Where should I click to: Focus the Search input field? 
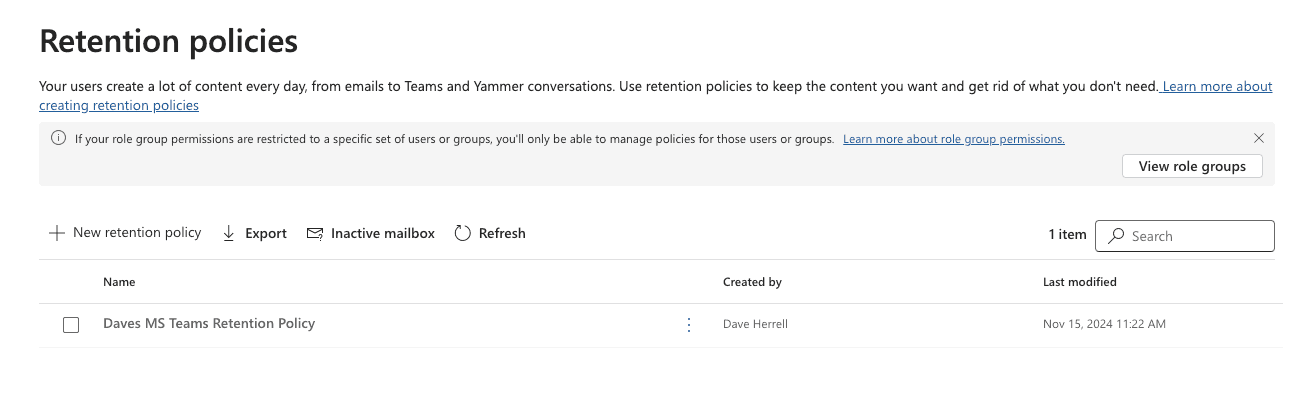(1185, 236)
